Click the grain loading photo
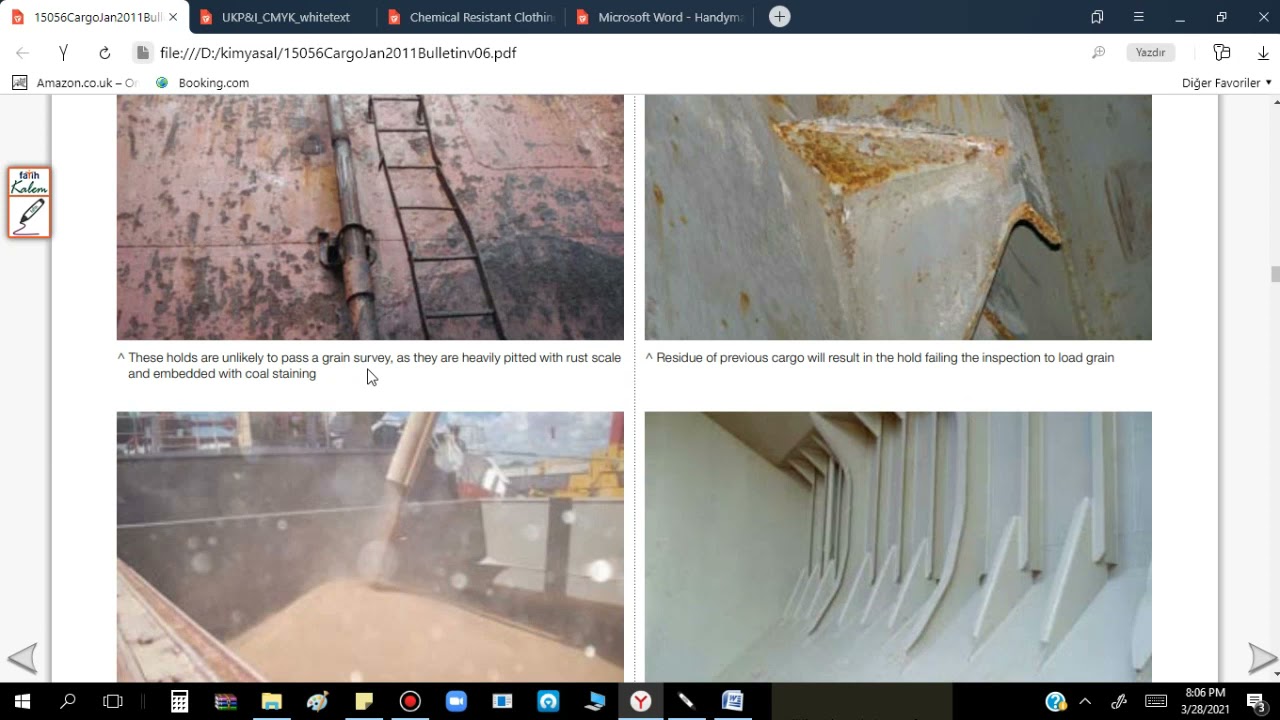Image resolution: width=1280 pixels, height=720 pixels. click(370, 547)
